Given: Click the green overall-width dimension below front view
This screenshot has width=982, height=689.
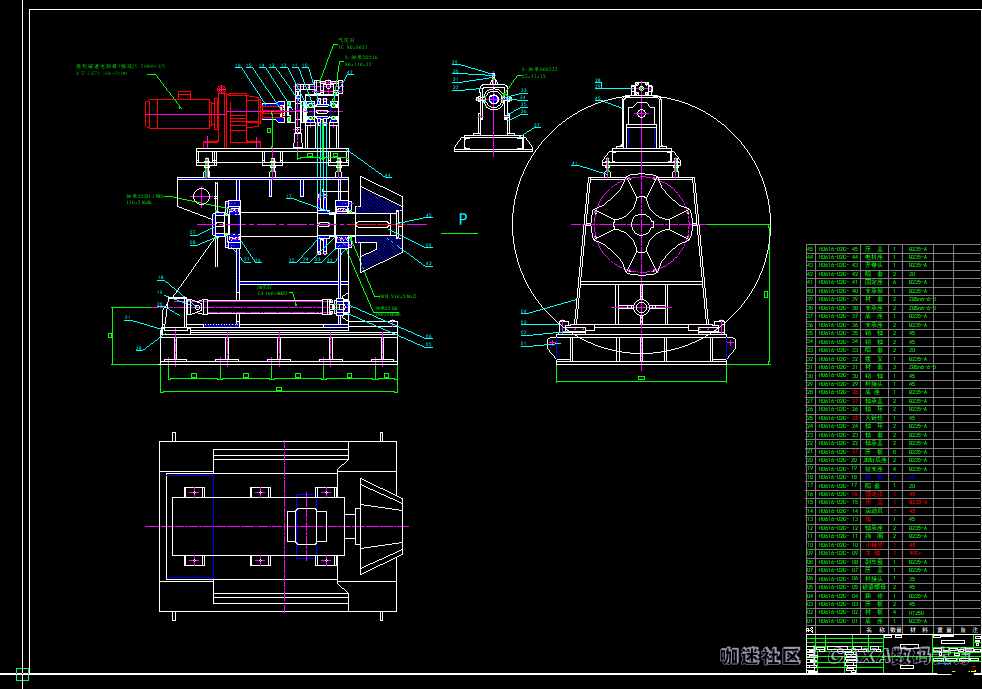Looking at the screenshot, I should pyautogui.click(x=275, y=388).
